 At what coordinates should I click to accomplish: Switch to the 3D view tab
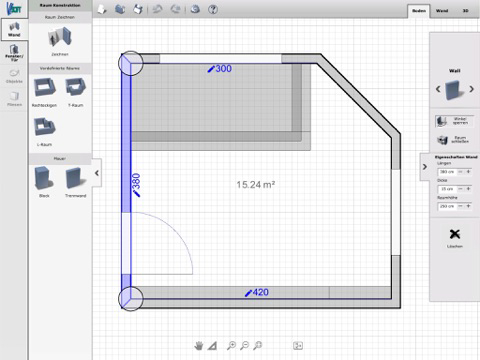point(465,11)
